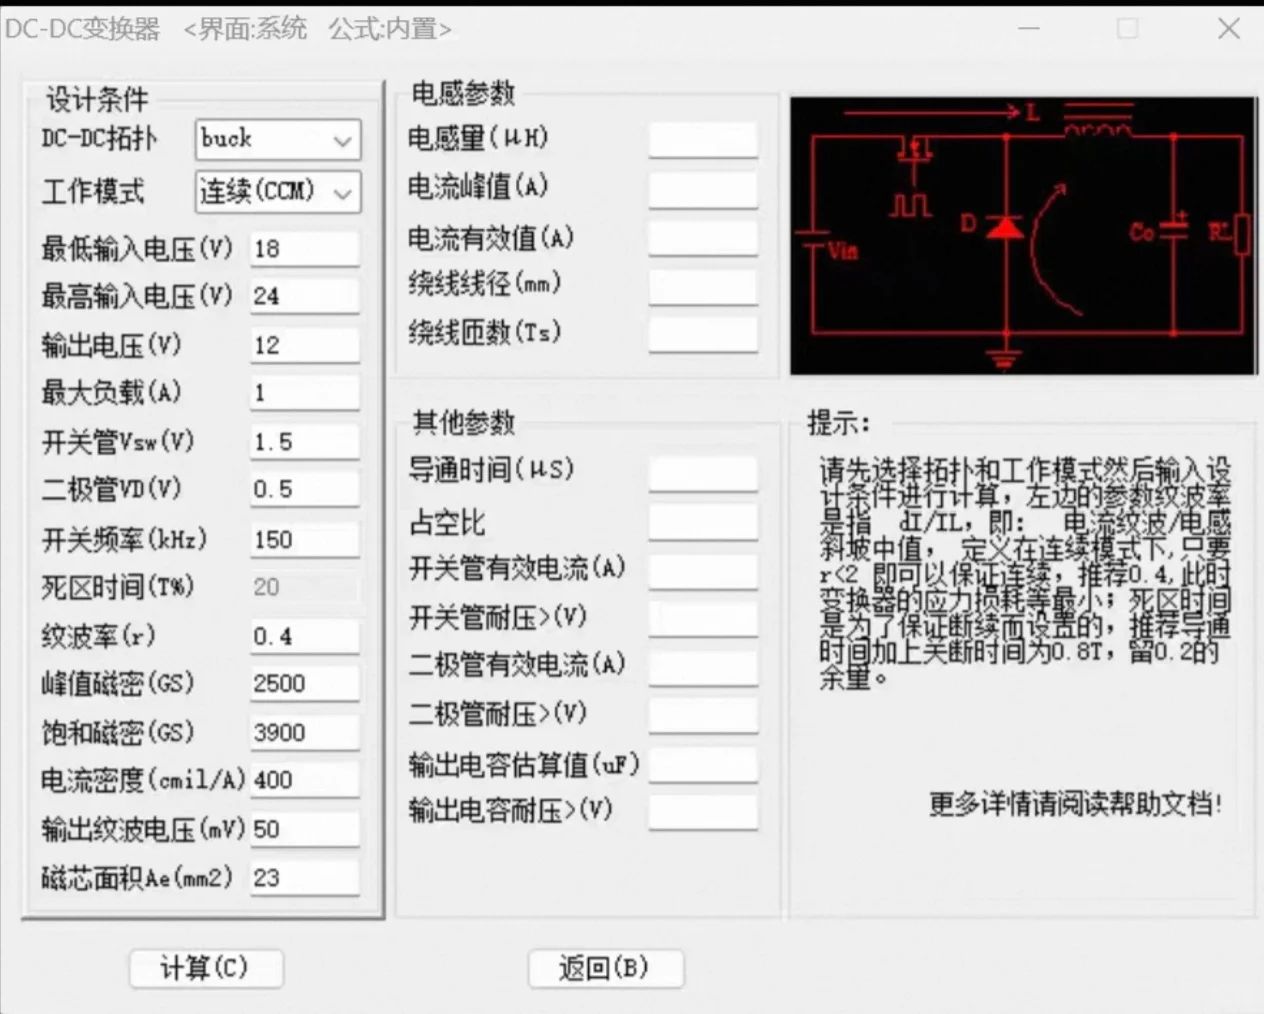Click the 饱和磁密 field showing 3900
1264x1014 pixels.
304,731
